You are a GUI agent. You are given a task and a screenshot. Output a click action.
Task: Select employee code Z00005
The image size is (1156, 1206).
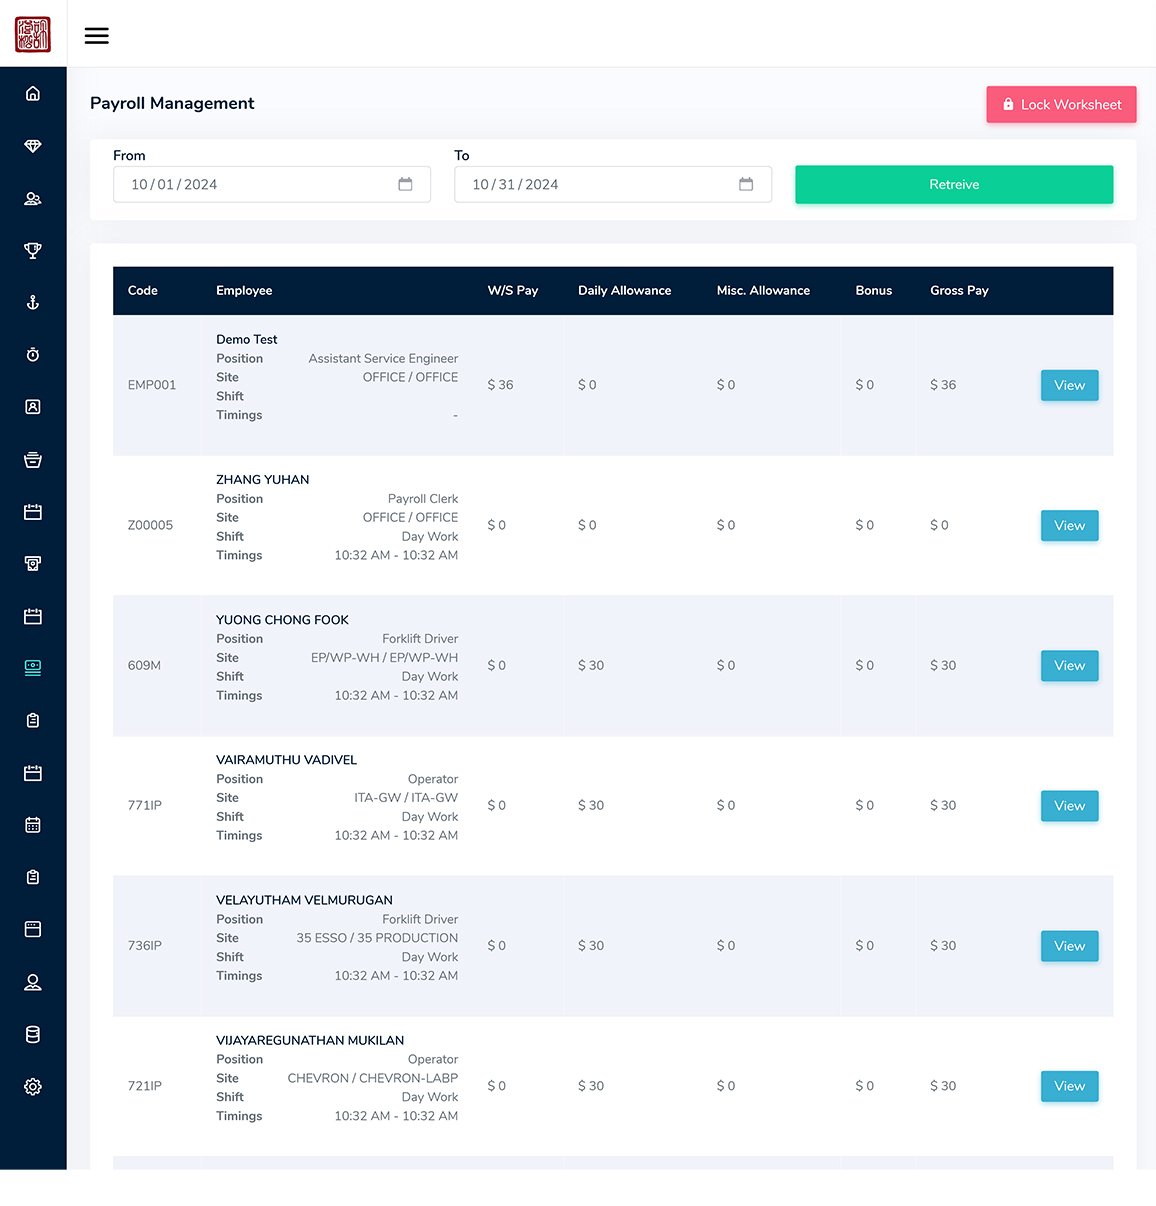click(150, 525)
